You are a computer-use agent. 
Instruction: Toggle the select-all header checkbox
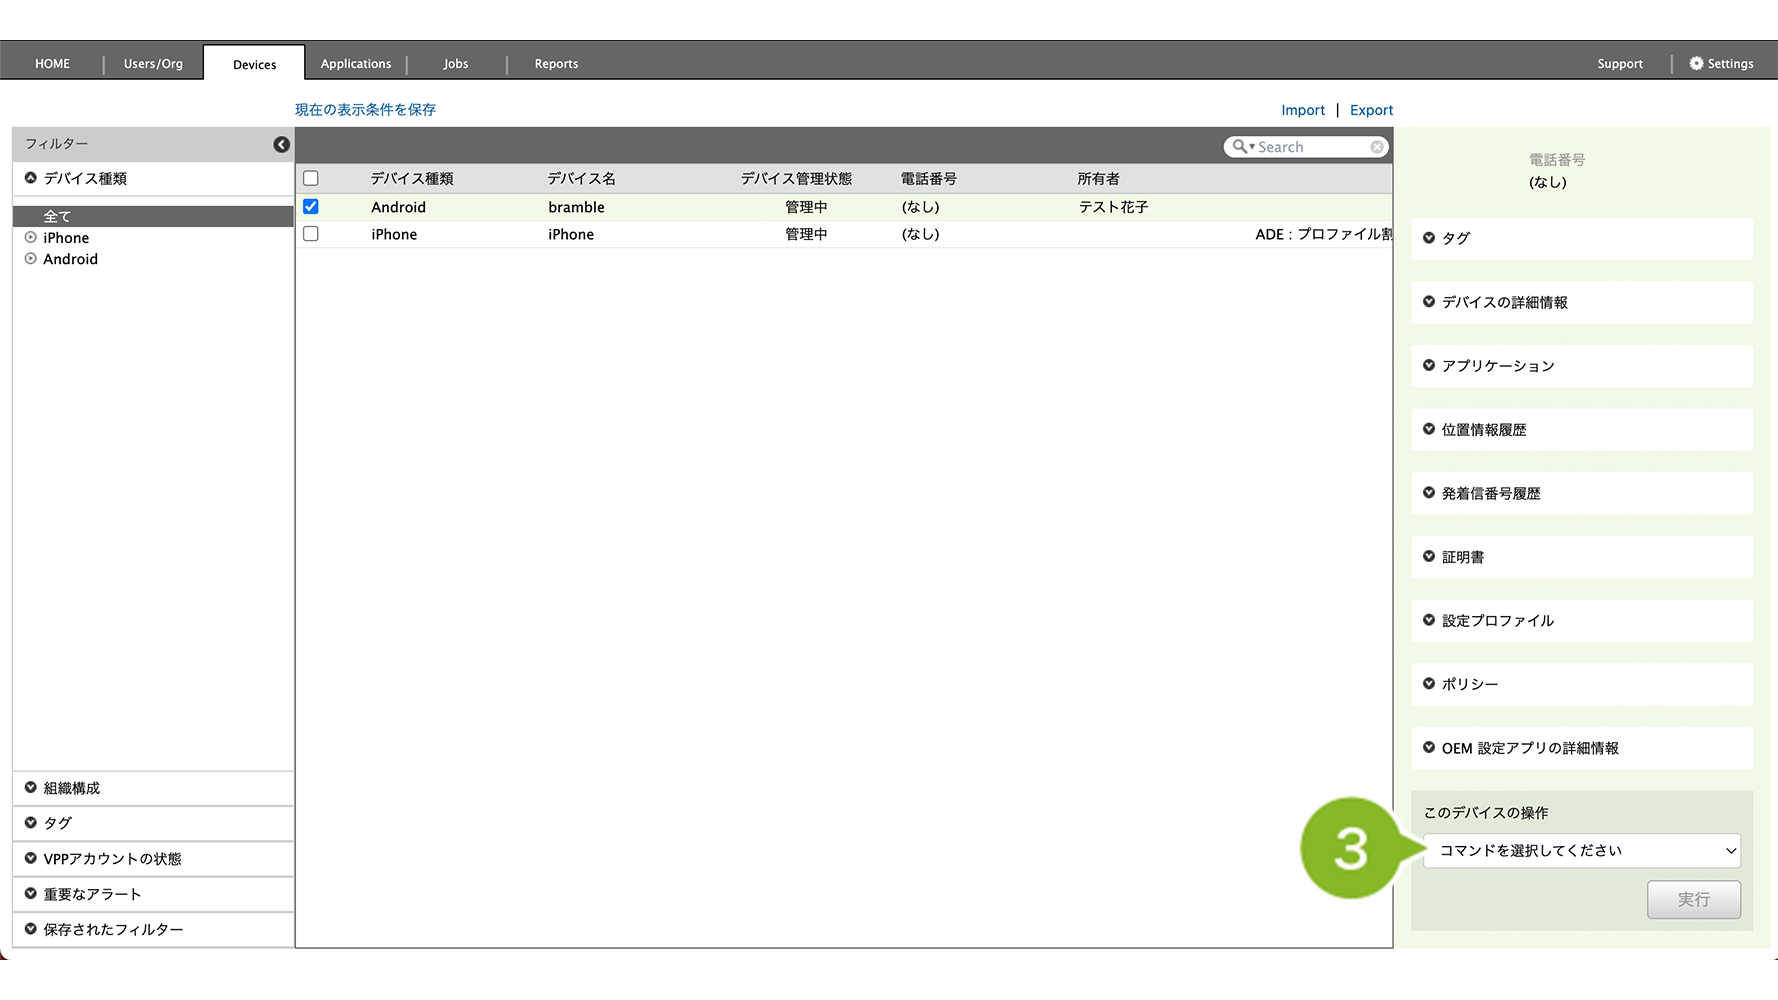(x=311, y=179)
